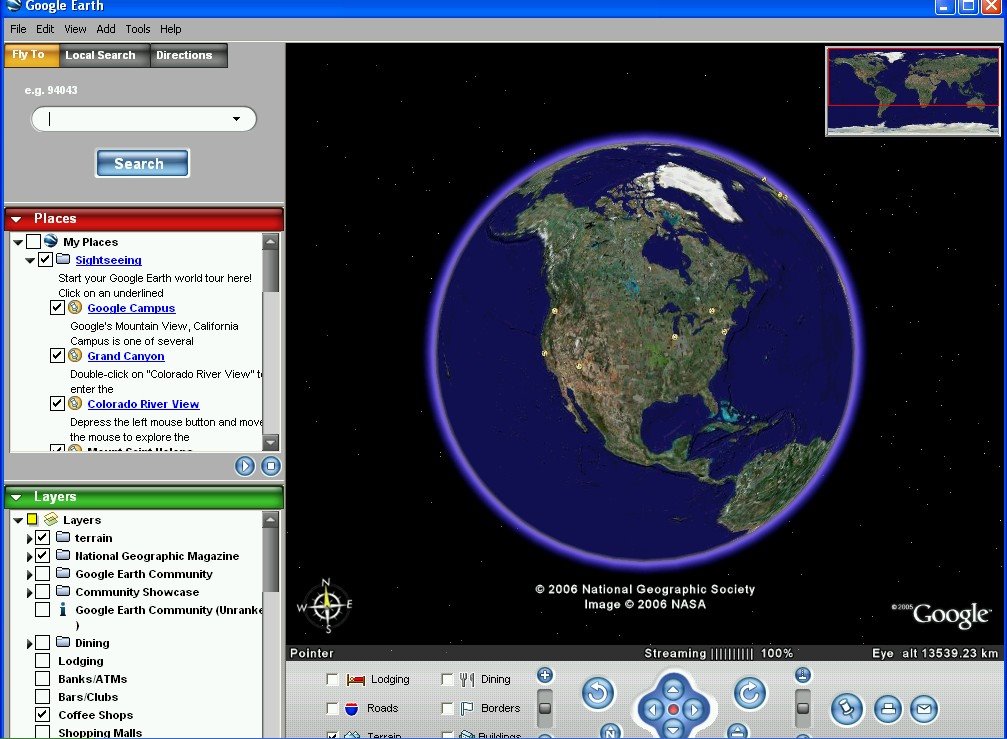Click the Dining fork and knife icon

tap(467, 679)
